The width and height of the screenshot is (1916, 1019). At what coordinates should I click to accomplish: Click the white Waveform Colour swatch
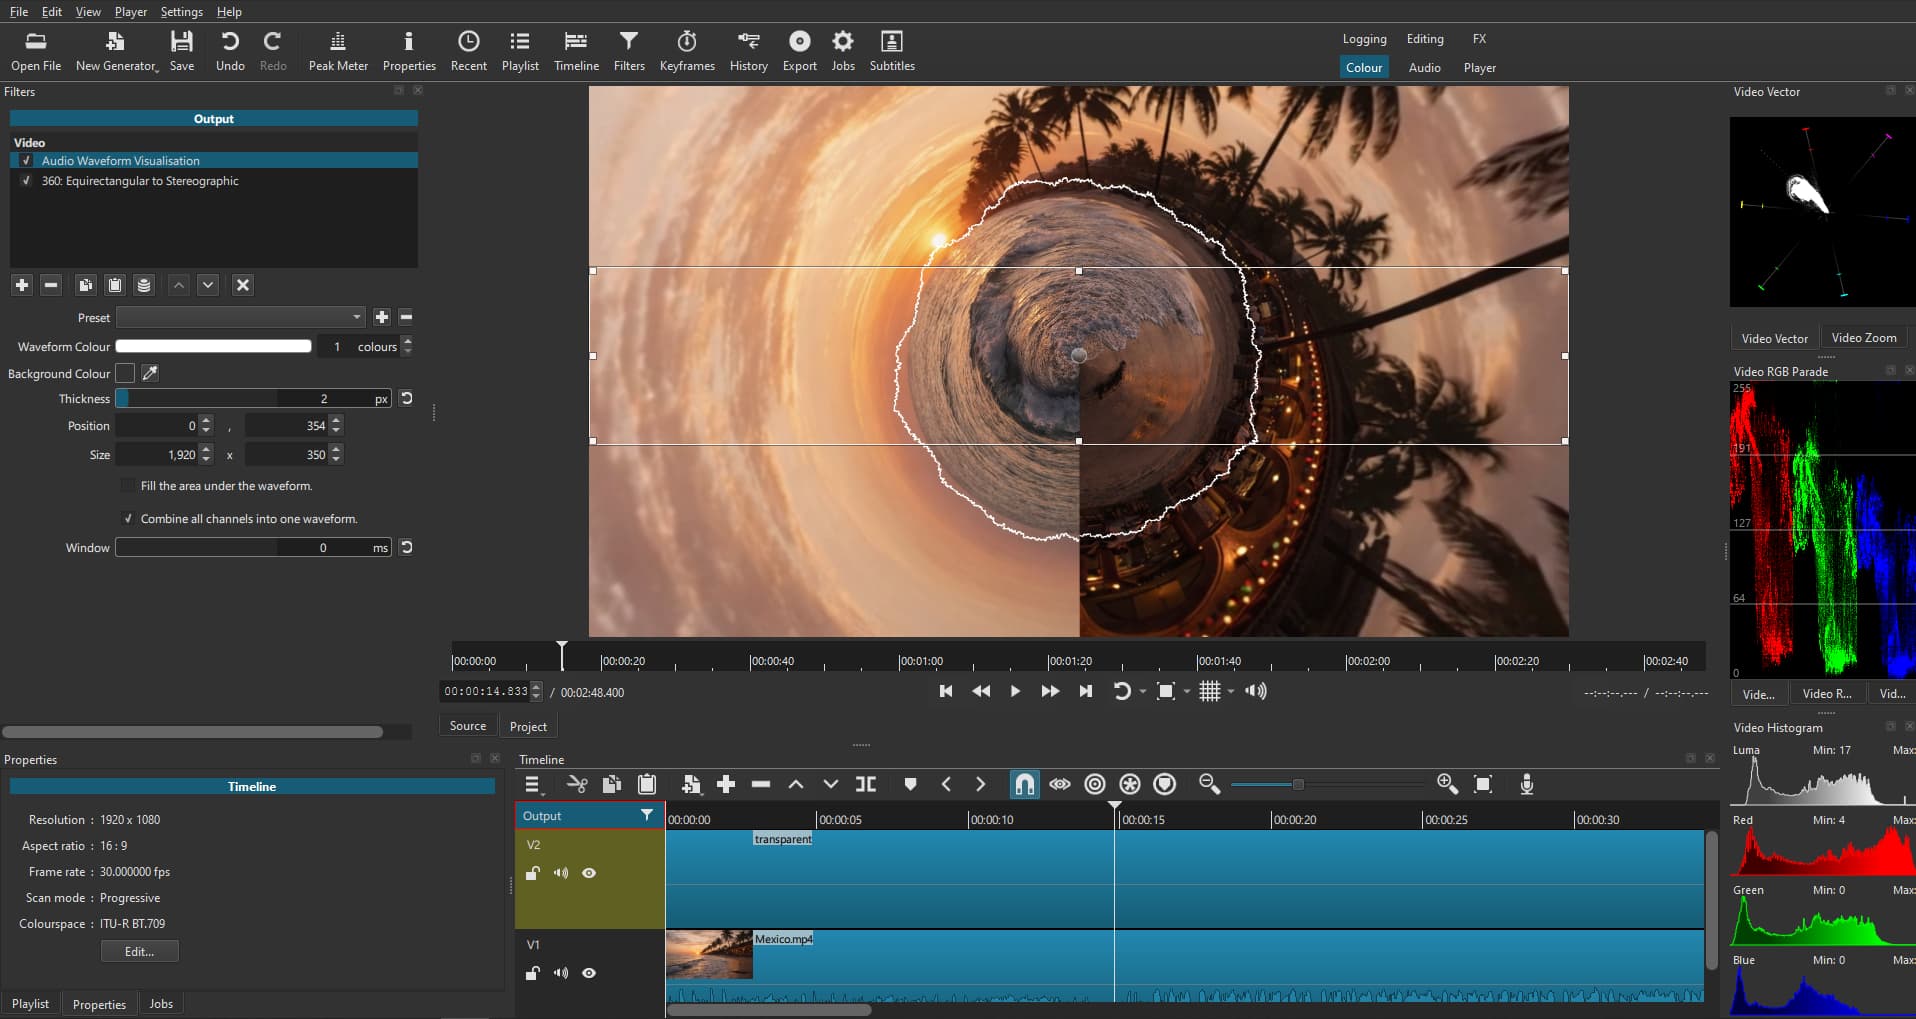tap(213, 346)
